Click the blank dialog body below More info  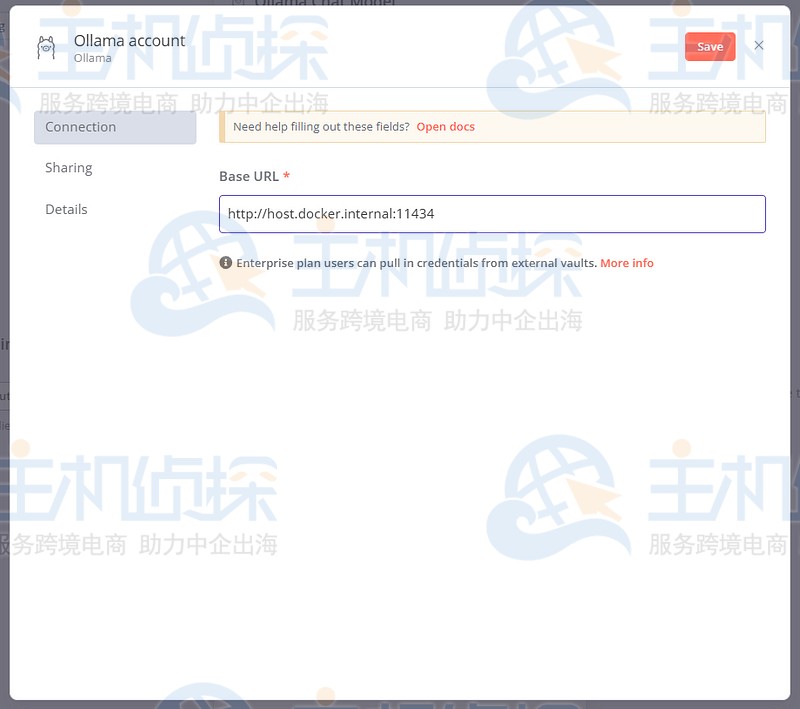tap(492, 450)
